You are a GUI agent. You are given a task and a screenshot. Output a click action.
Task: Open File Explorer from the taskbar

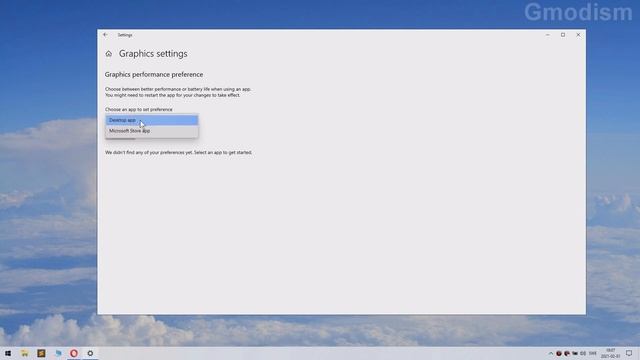coord(24,353)
